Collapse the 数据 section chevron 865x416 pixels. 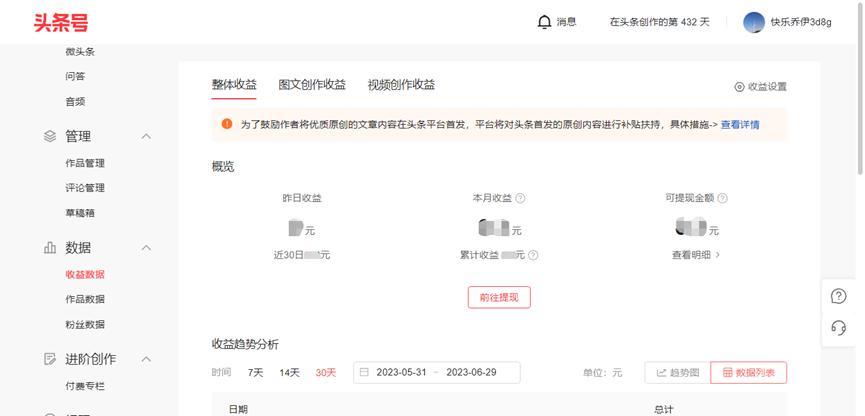[146, 248]
